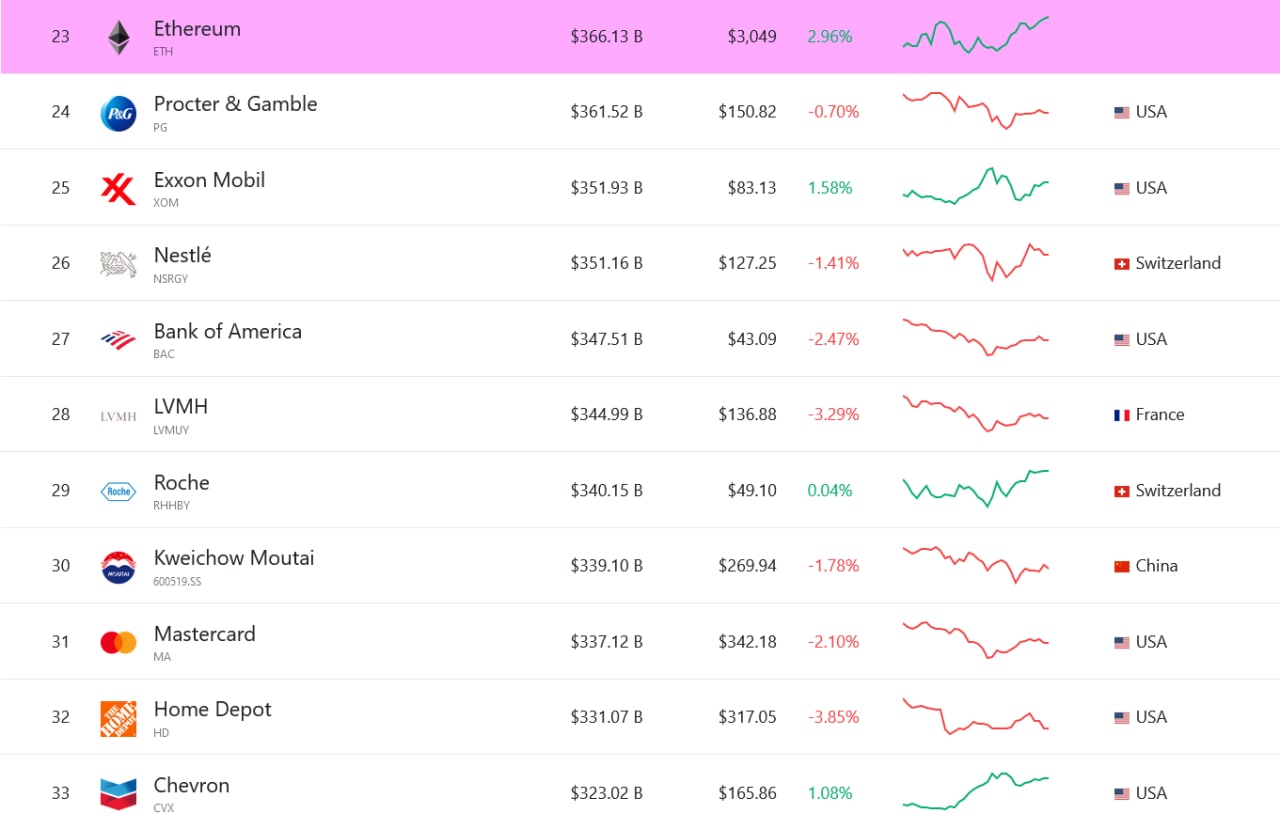Click the Kweichow Moutai logo
The width and height of the screenshot is (1280, 829).
pyautogui.click(x=119, y=567)
